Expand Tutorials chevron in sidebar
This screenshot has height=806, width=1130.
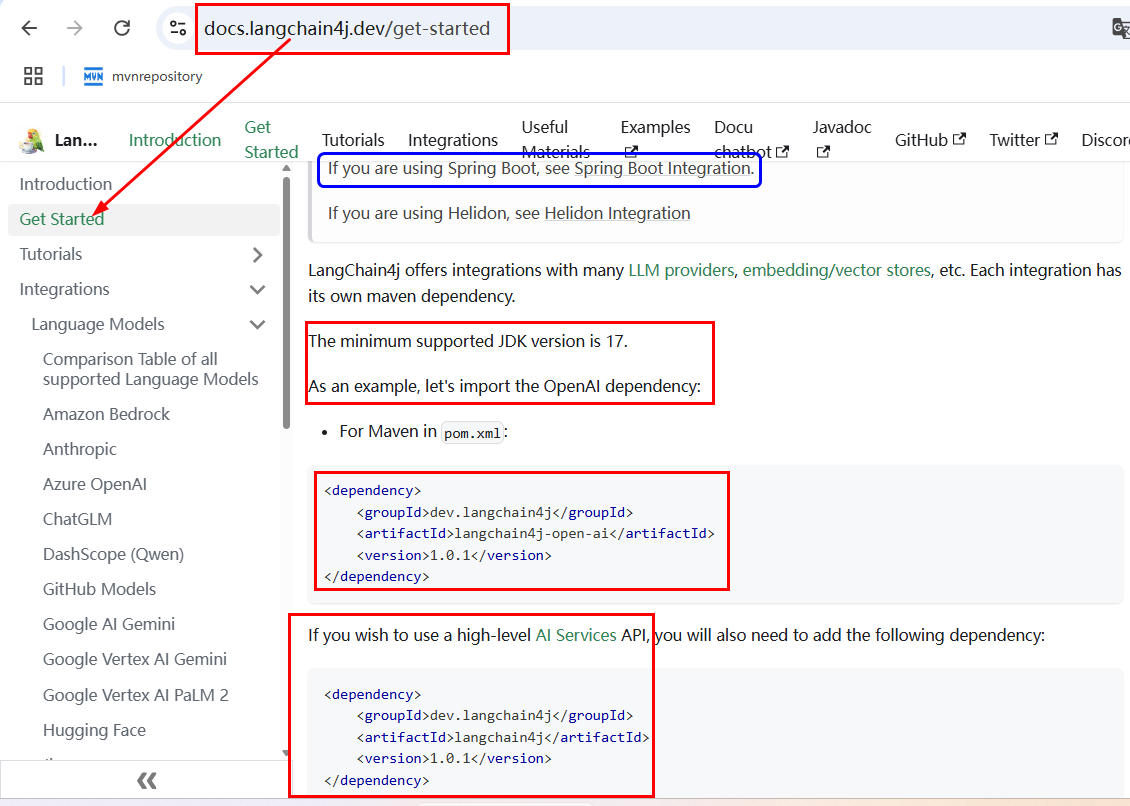[x=258, y=254]
